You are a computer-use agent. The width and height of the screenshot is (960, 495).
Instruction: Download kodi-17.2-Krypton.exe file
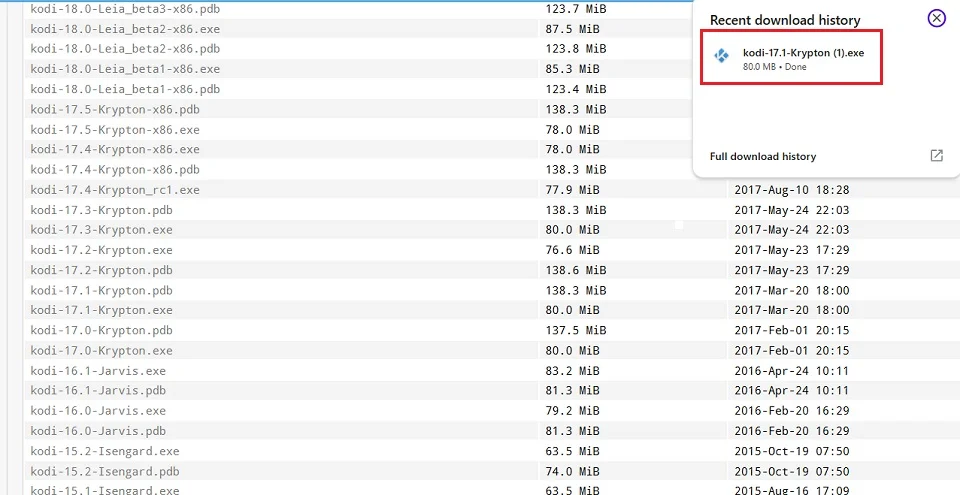pos(102,250)
